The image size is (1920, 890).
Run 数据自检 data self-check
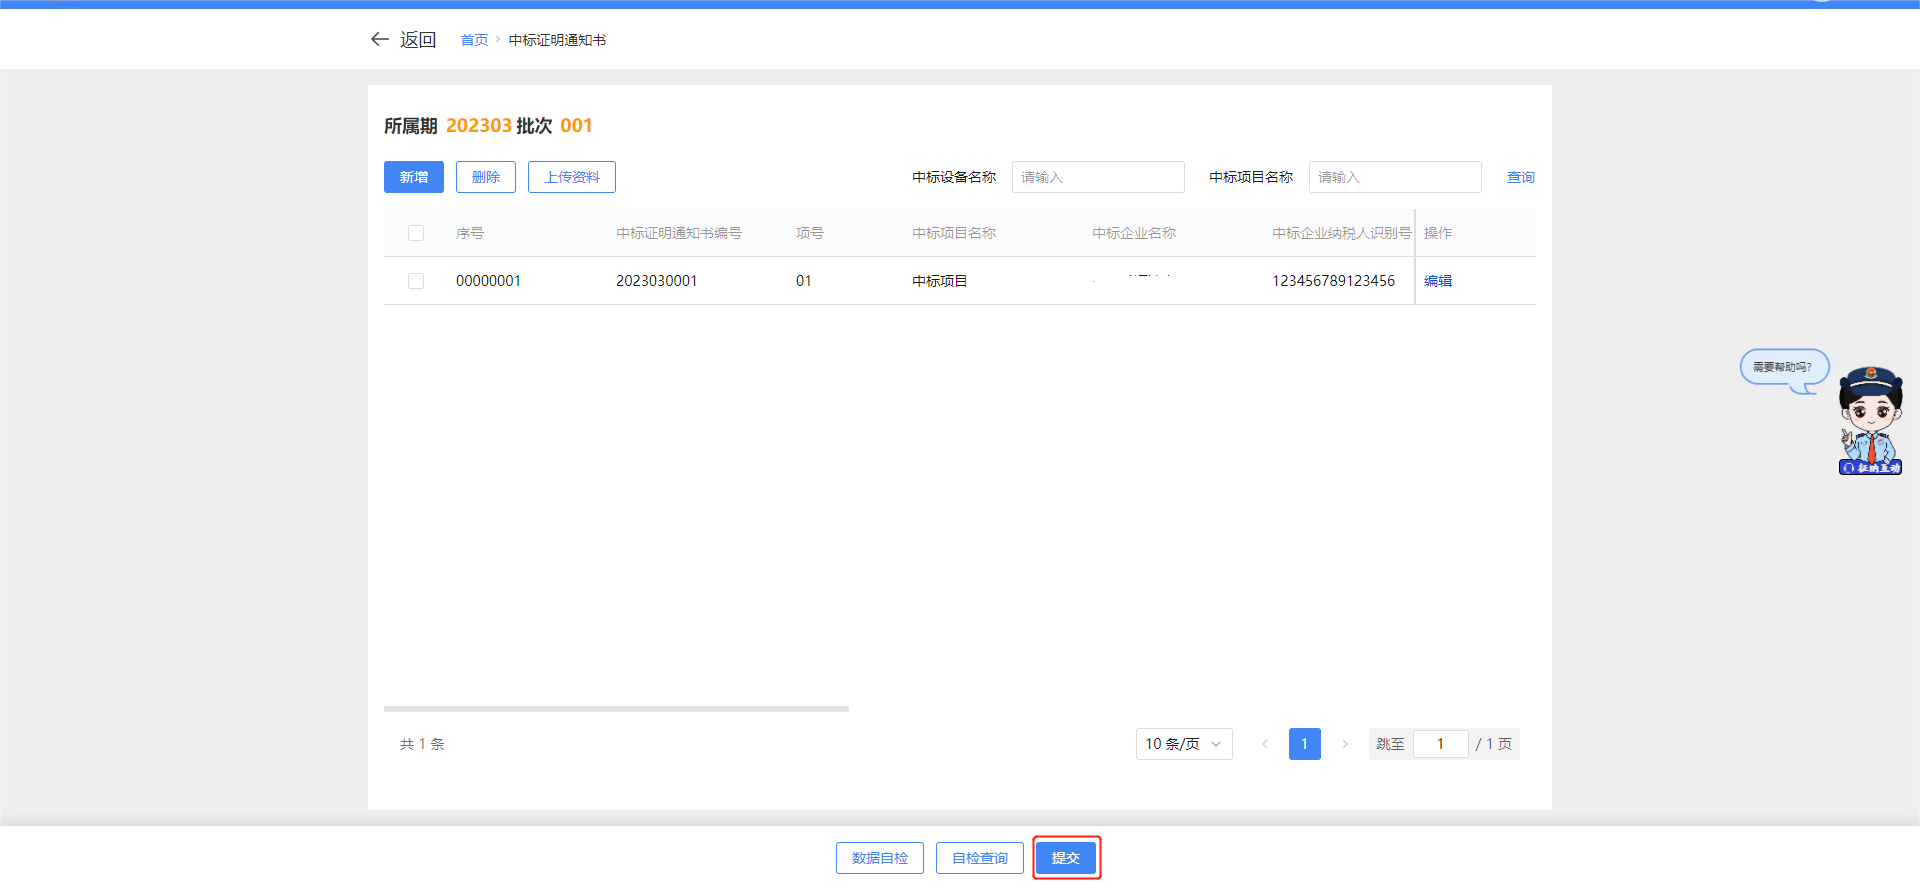tap(880, 858)
